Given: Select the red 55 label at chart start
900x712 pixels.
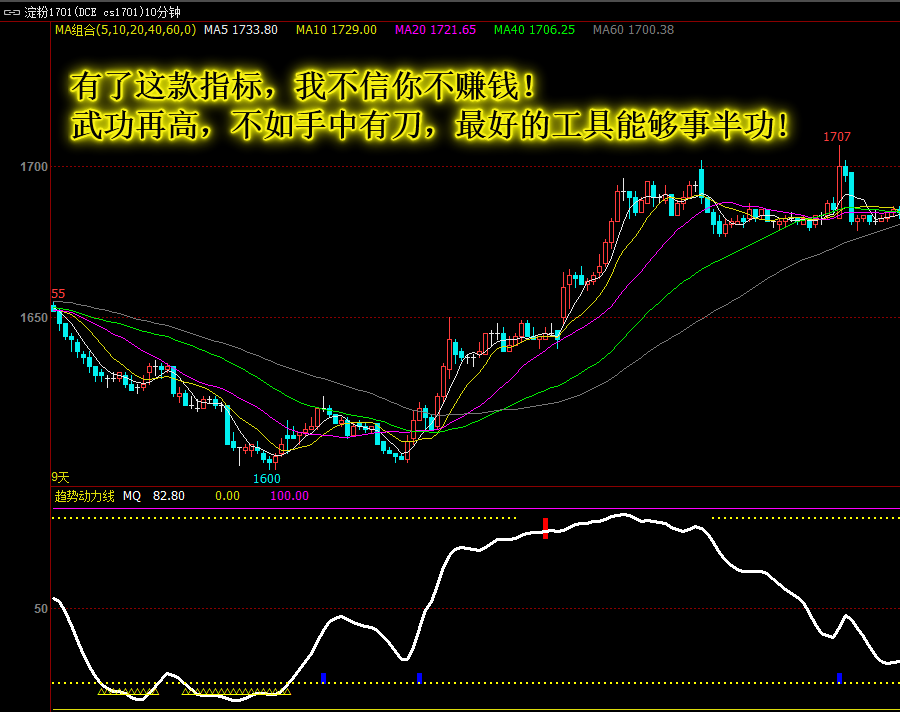Looking at the screenshot, I should pyautogui.click(x=58, y=294).
